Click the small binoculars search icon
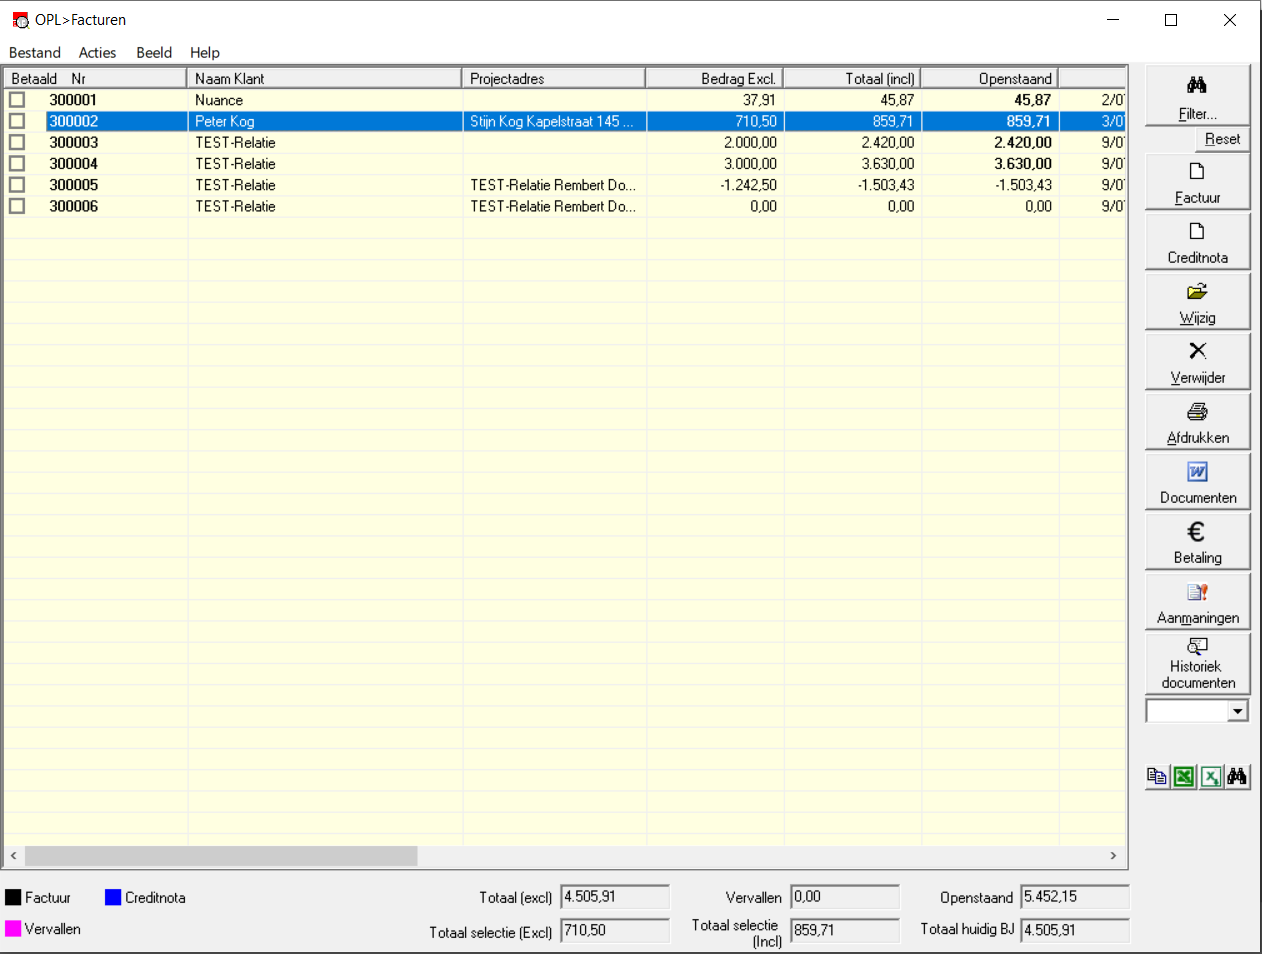 [1237, 777]
